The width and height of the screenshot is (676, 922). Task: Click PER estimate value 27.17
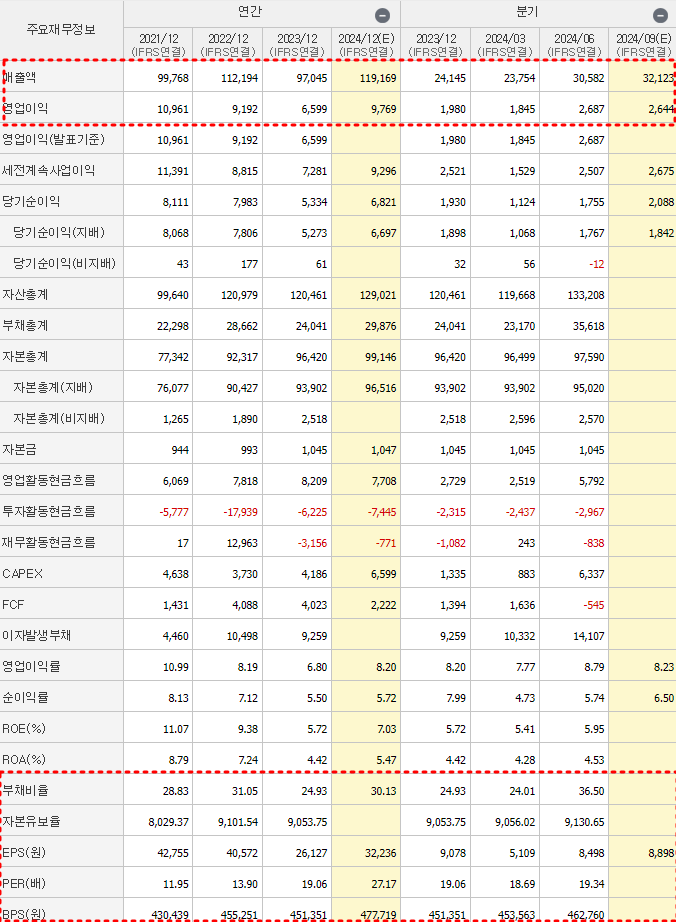(x=383, y=884)
